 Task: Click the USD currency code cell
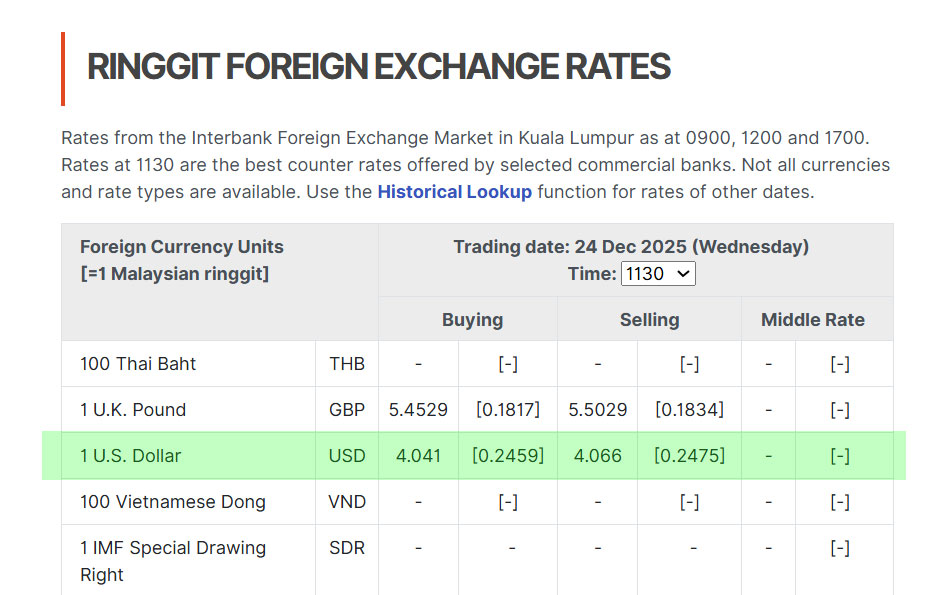[x=347, y=456]
